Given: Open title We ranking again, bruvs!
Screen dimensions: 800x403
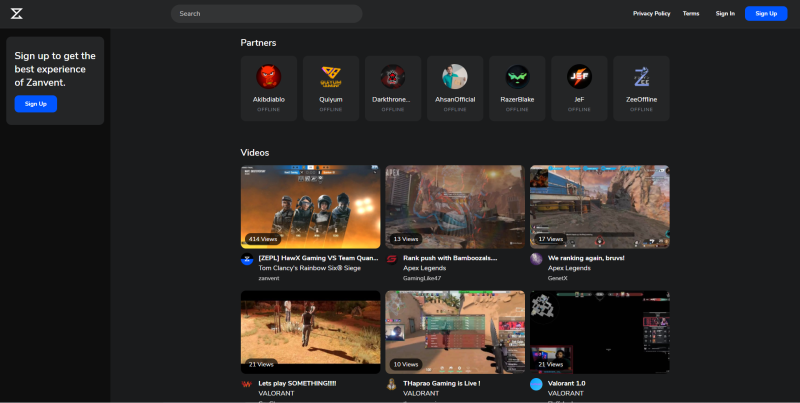Looking at the screenshot, I should tap(586, 258).
